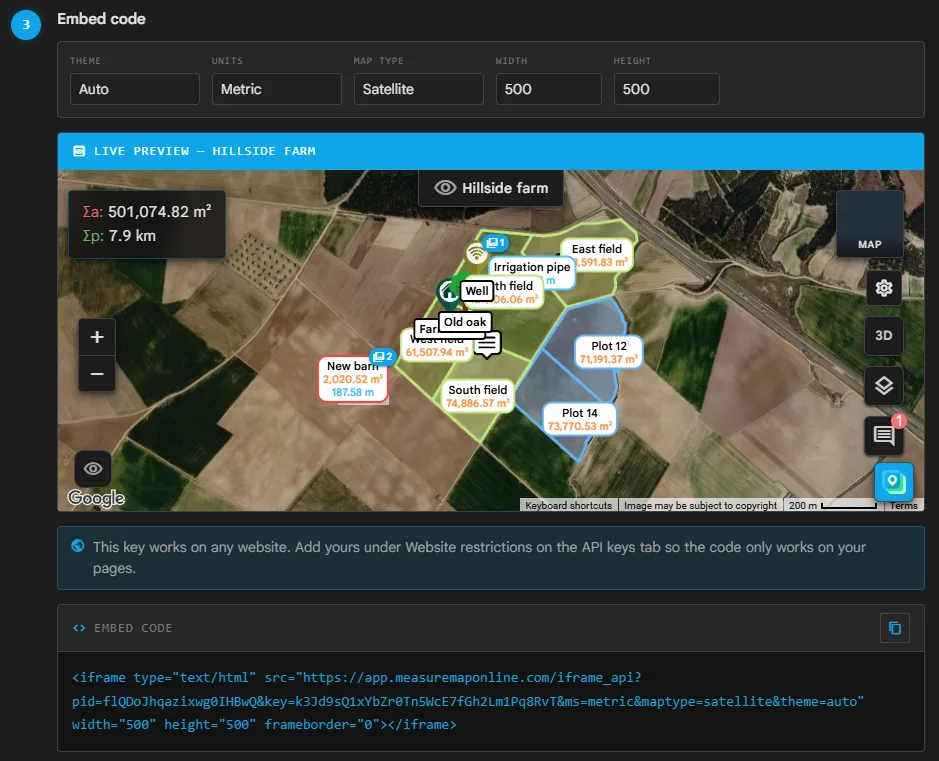Toggle the Hillside farm eye visibility icon

(445, 188)
